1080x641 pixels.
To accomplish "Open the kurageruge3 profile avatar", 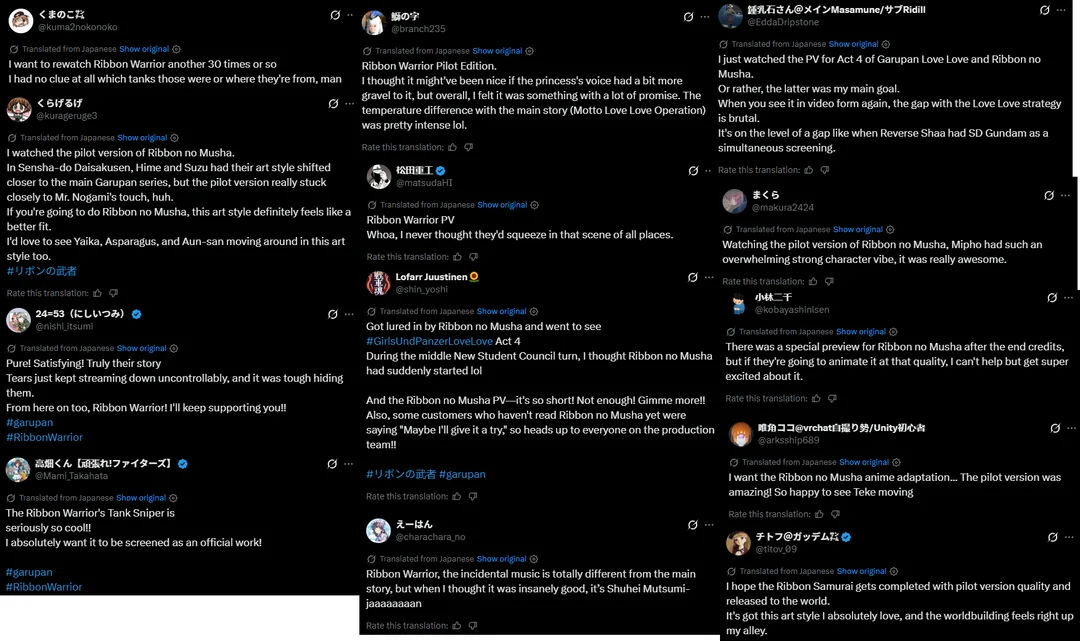I will [19, 109].
